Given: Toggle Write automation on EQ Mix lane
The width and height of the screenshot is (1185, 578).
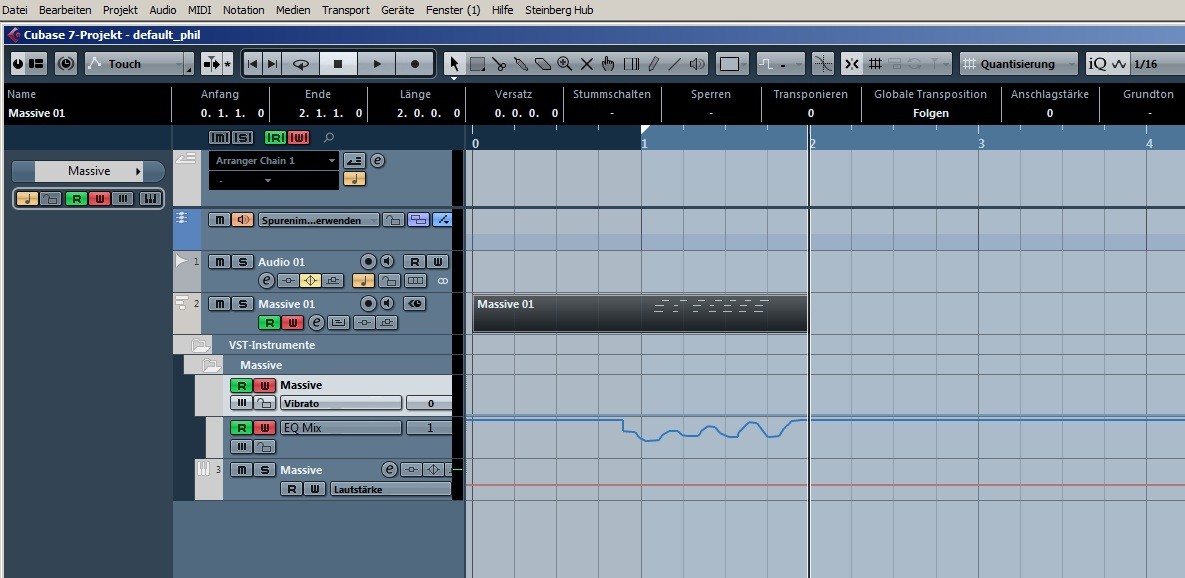Looking at the screenshot, I should [264, 428].
